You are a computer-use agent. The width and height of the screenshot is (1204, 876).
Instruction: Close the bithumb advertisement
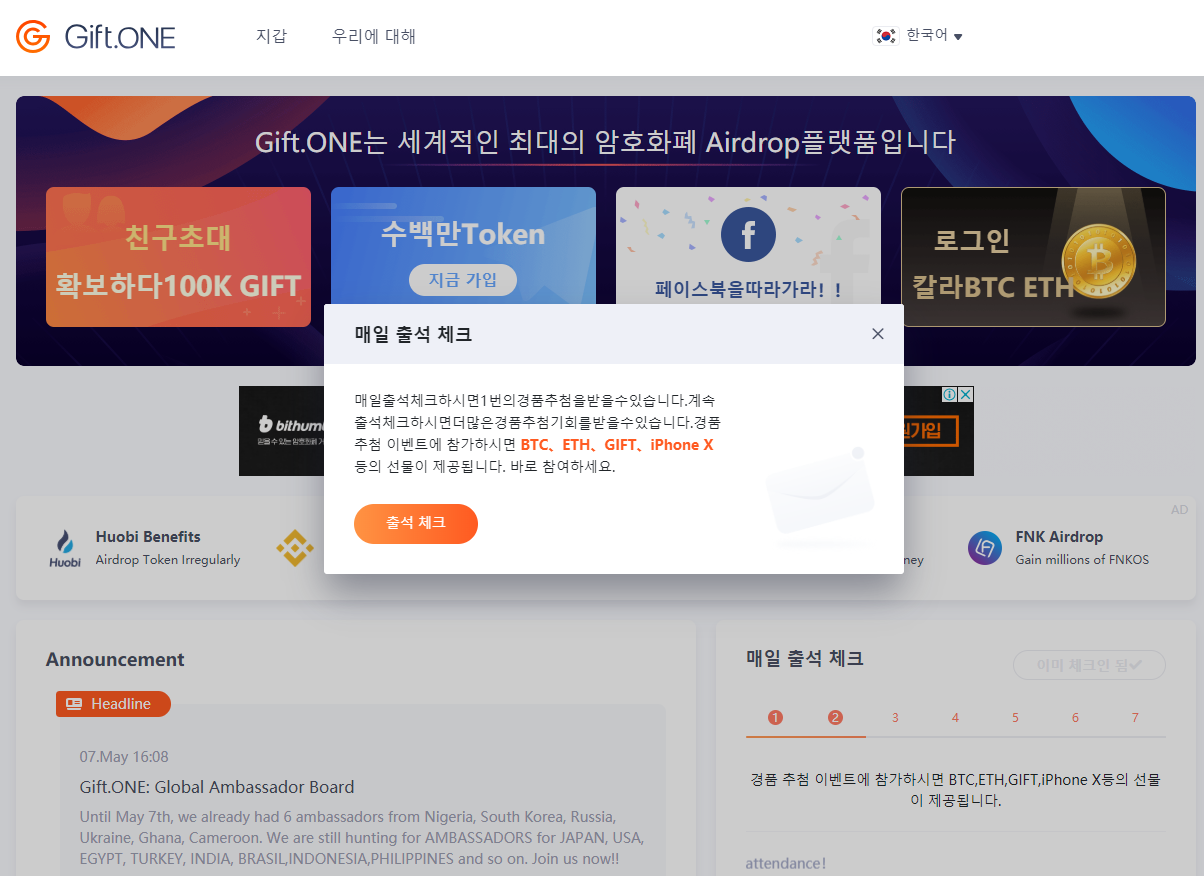[966, 394]
